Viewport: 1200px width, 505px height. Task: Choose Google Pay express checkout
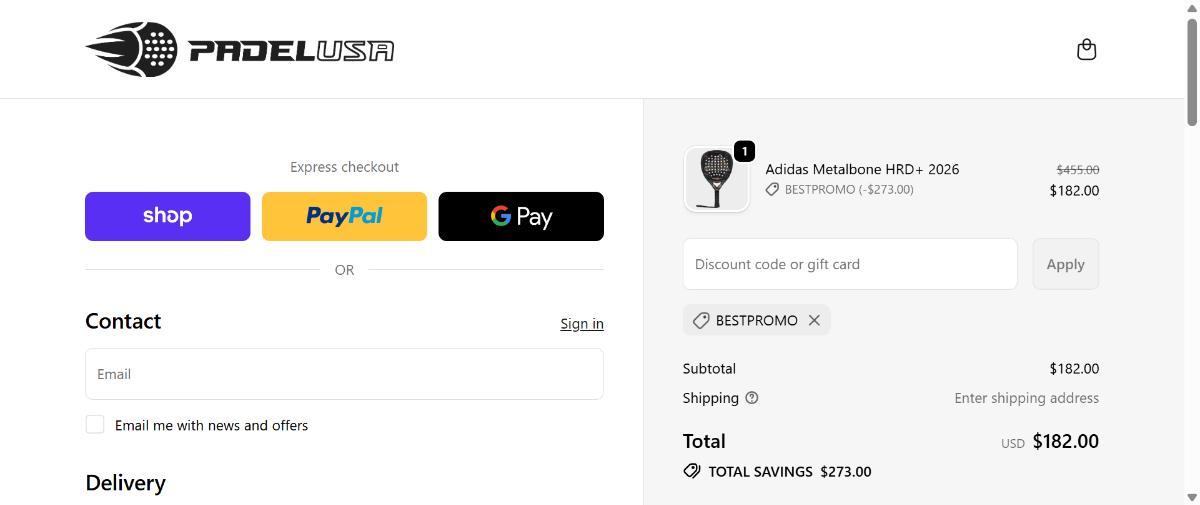[521, 216]
